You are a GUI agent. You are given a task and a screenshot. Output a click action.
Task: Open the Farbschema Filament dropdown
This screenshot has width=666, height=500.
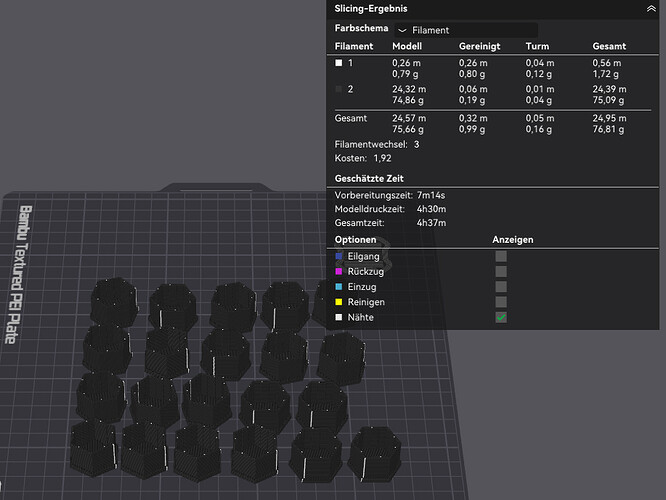pos(466,31)
